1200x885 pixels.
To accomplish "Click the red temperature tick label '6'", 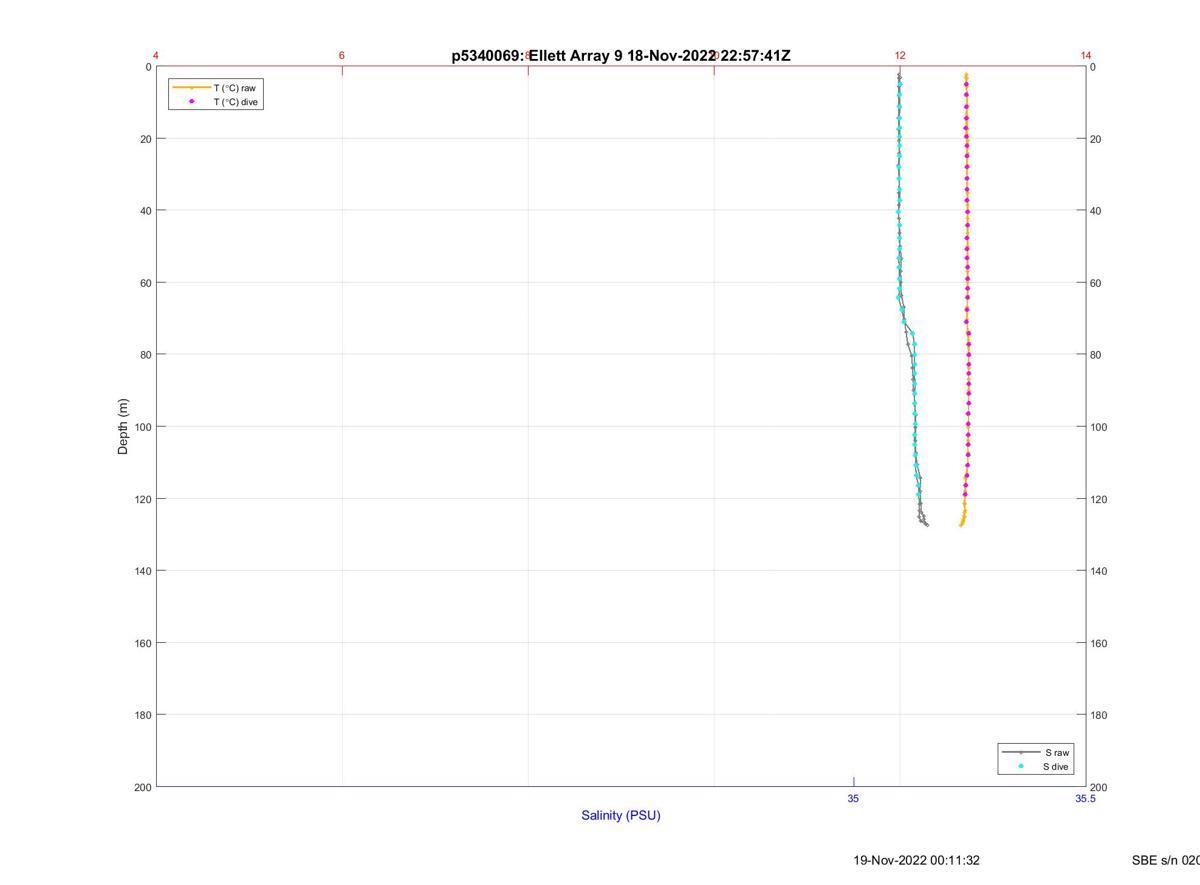I will click(342, 56).
